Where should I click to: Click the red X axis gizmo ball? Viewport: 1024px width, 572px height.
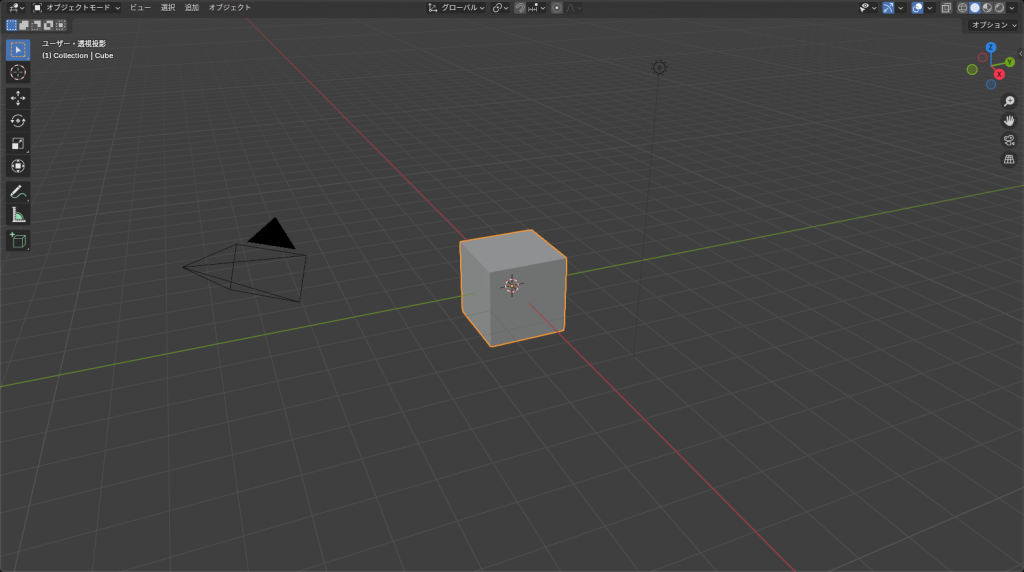999,74
